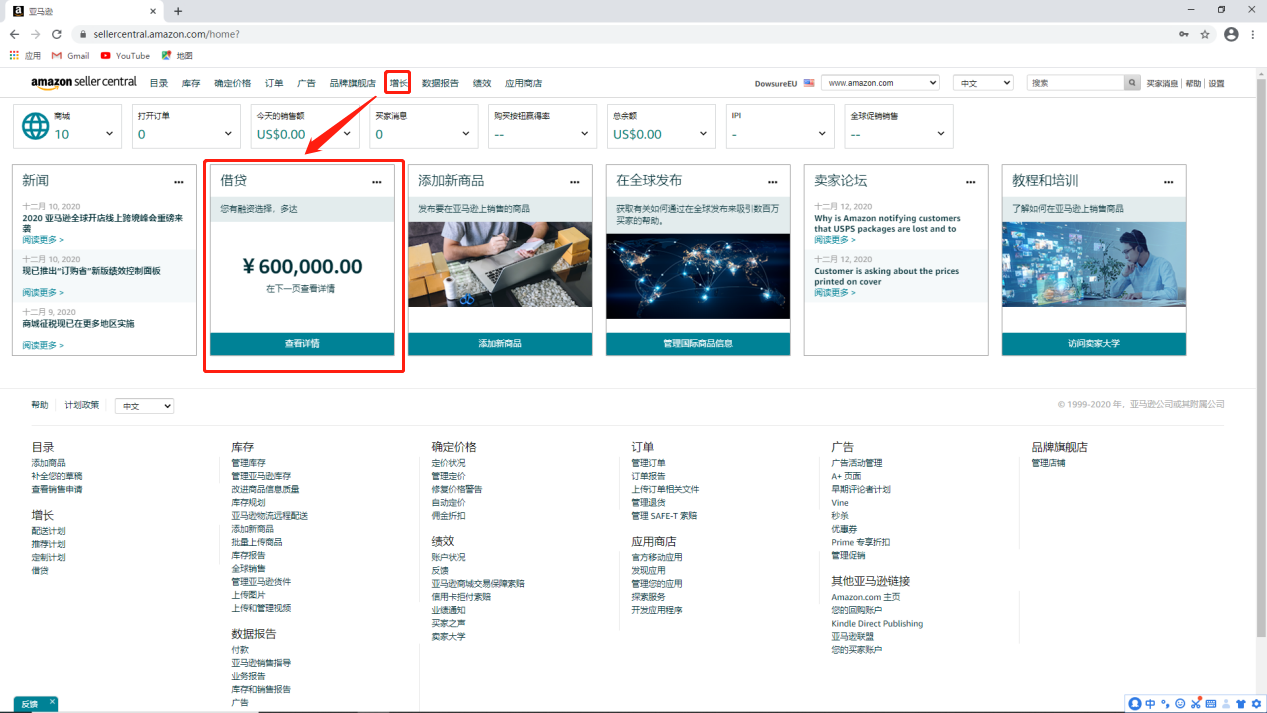Refresh the page with the reload icon
This screenshot has height=713, width=1267.
[x=56, y=32]
